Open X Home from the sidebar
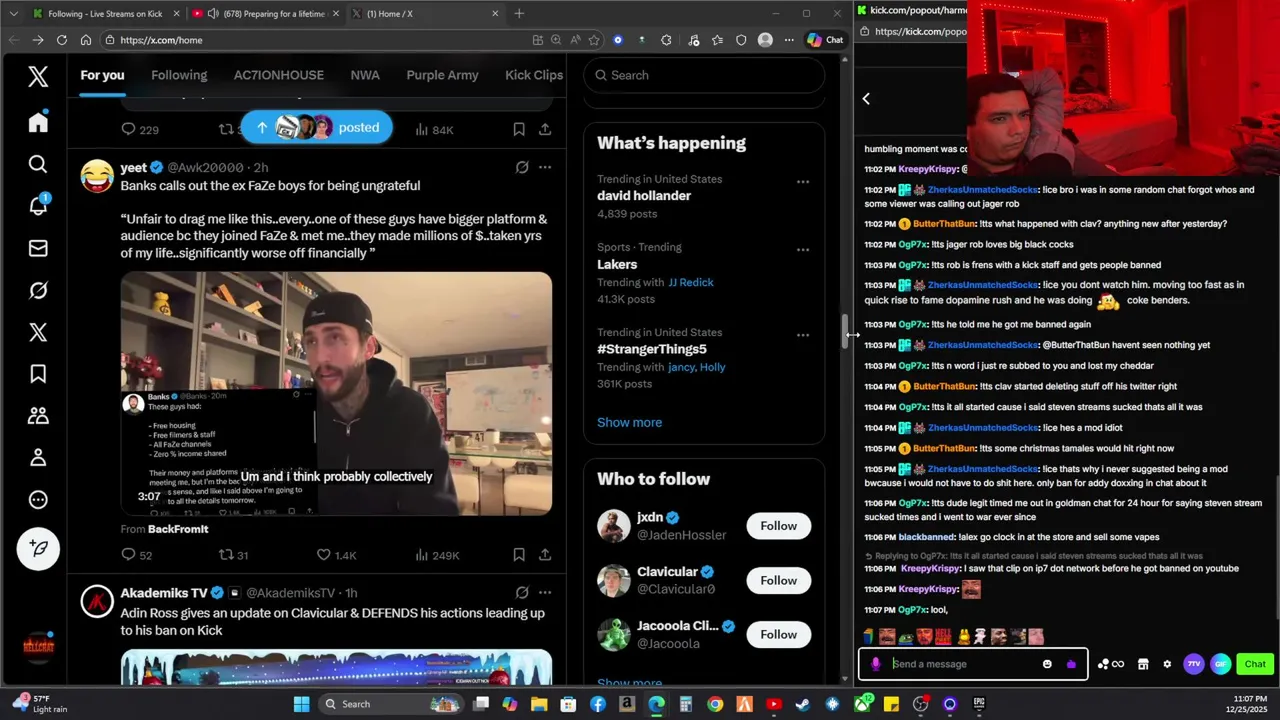The image size is (1280, 720). coord(38,122)
